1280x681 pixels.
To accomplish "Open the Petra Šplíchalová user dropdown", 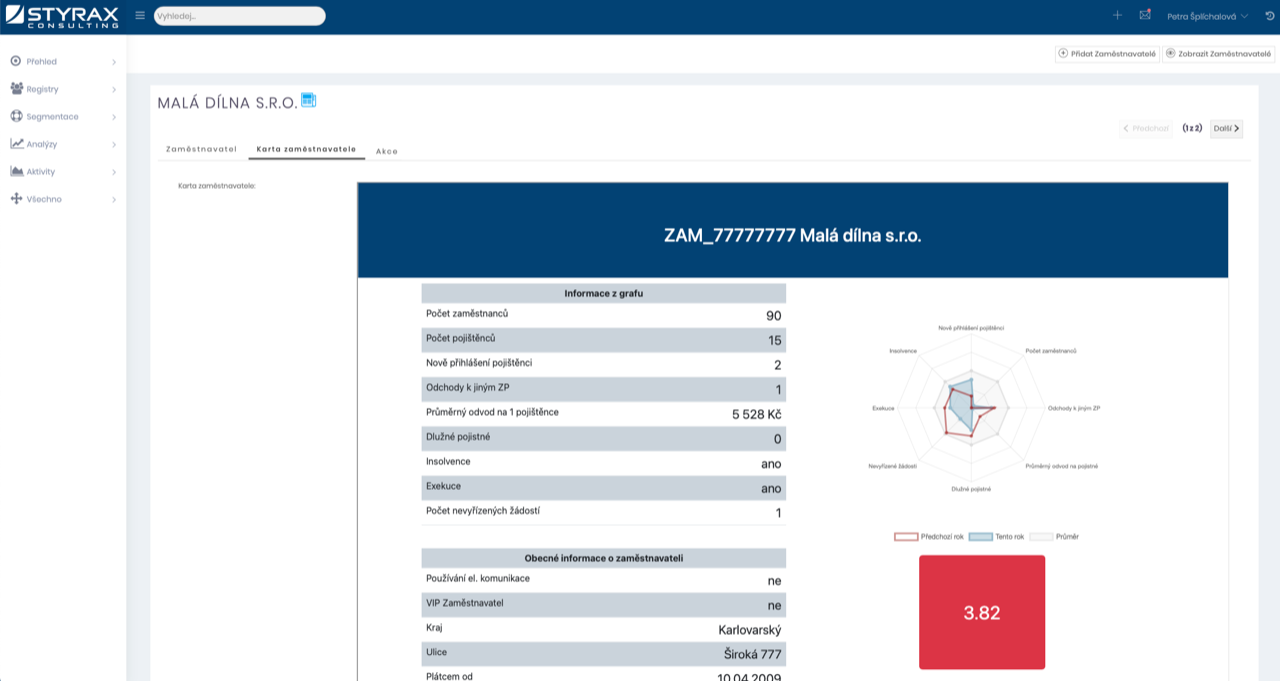I will [x=1207, y=16].
